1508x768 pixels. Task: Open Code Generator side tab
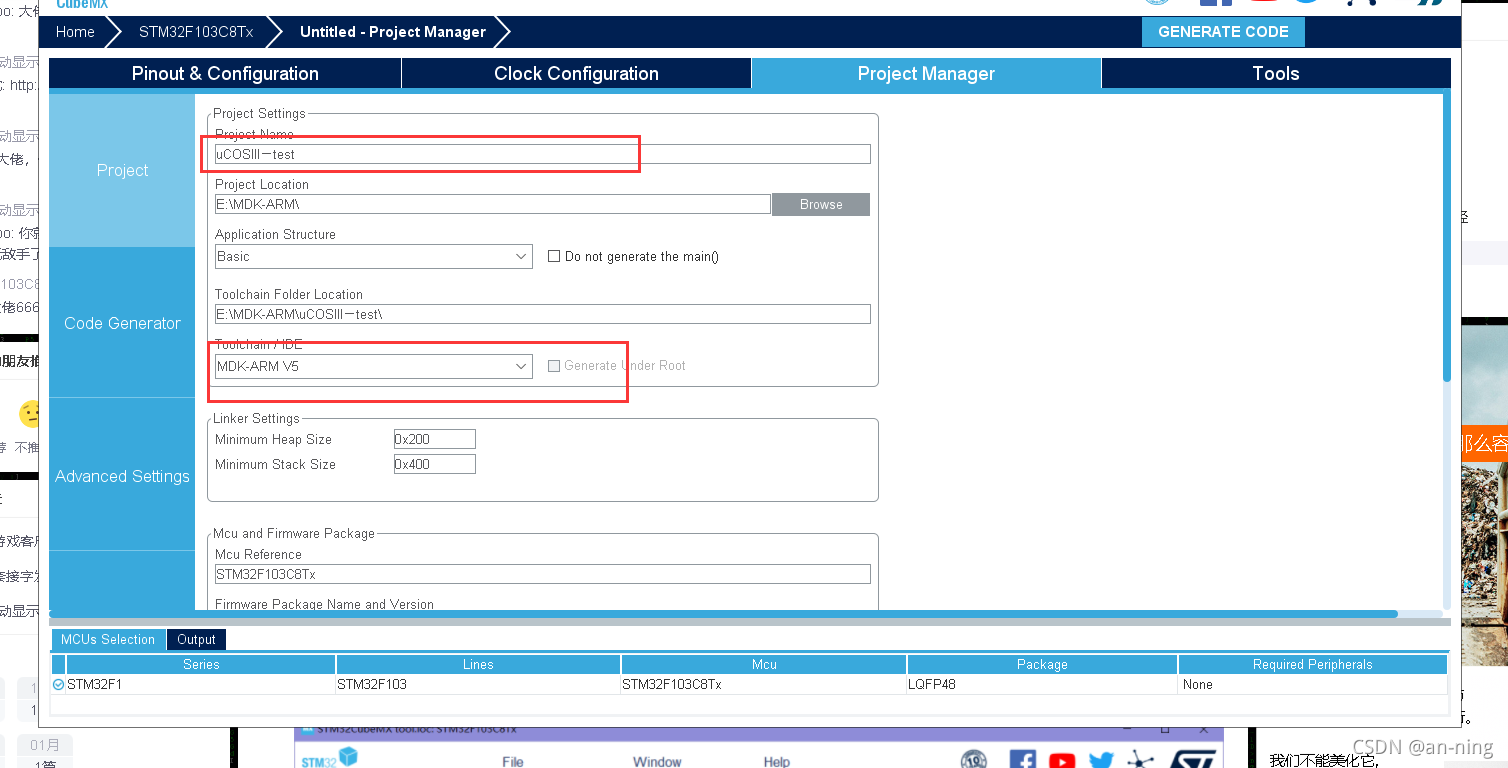(122, 323)
